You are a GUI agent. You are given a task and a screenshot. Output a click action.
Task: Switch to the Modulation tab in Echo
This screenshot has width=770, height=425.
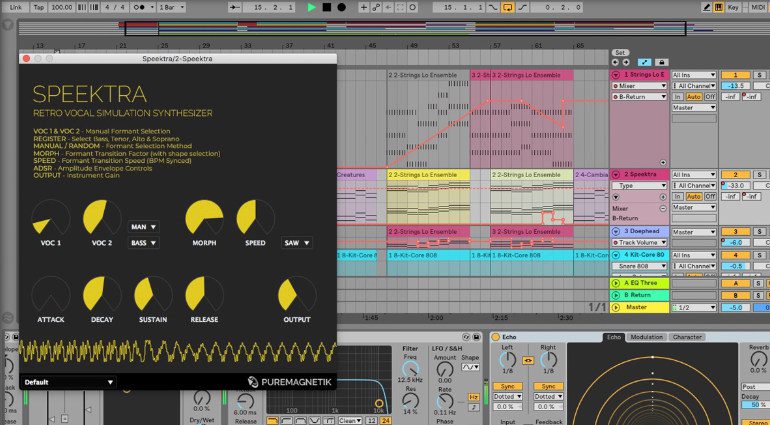645,337
